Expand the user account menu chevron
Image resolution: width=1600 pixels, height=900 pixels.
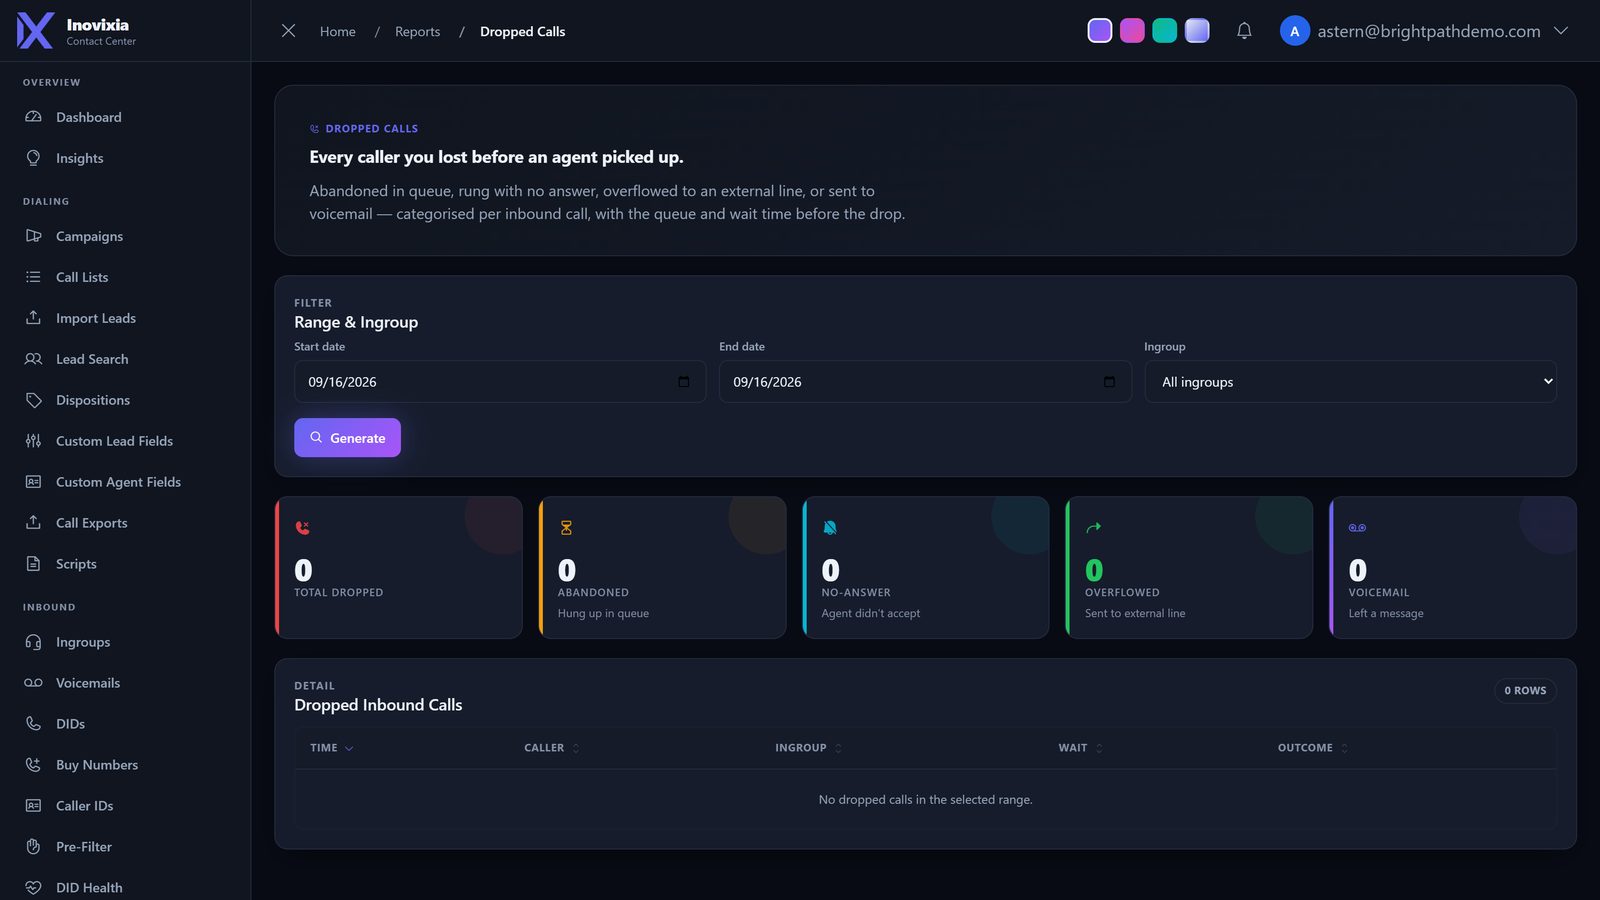[1561, 31]
